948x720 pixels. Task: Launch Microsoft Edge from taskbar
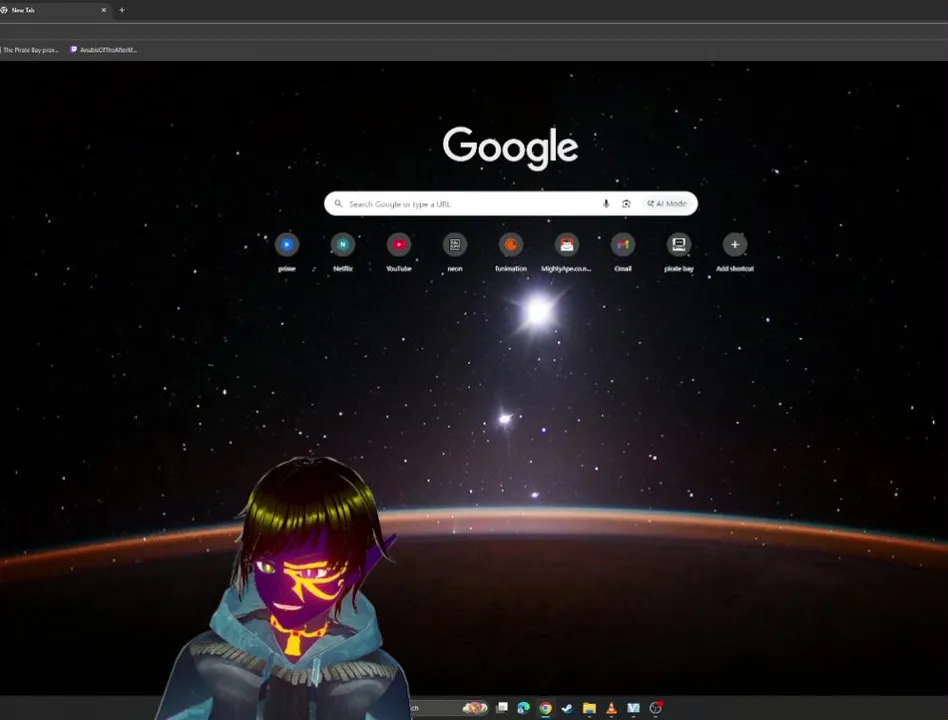coord(524,707)
